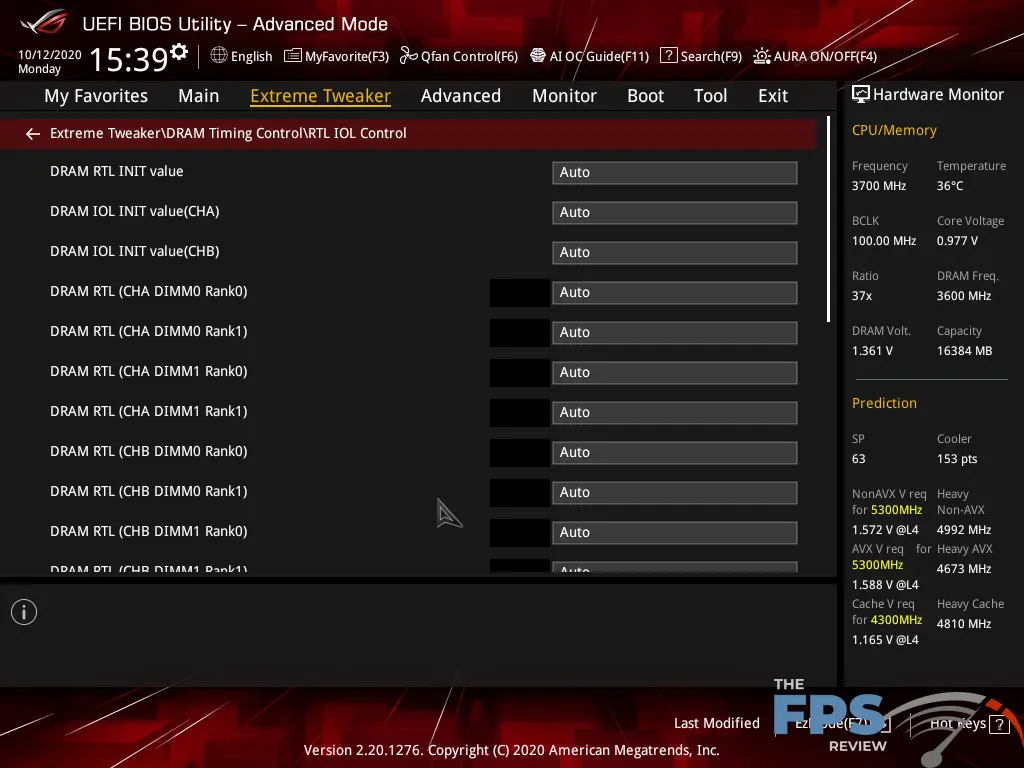This screenshot has height=768, width=1024.
Task: Click the Hardware Monitor display icon
Action: [861, 95]
